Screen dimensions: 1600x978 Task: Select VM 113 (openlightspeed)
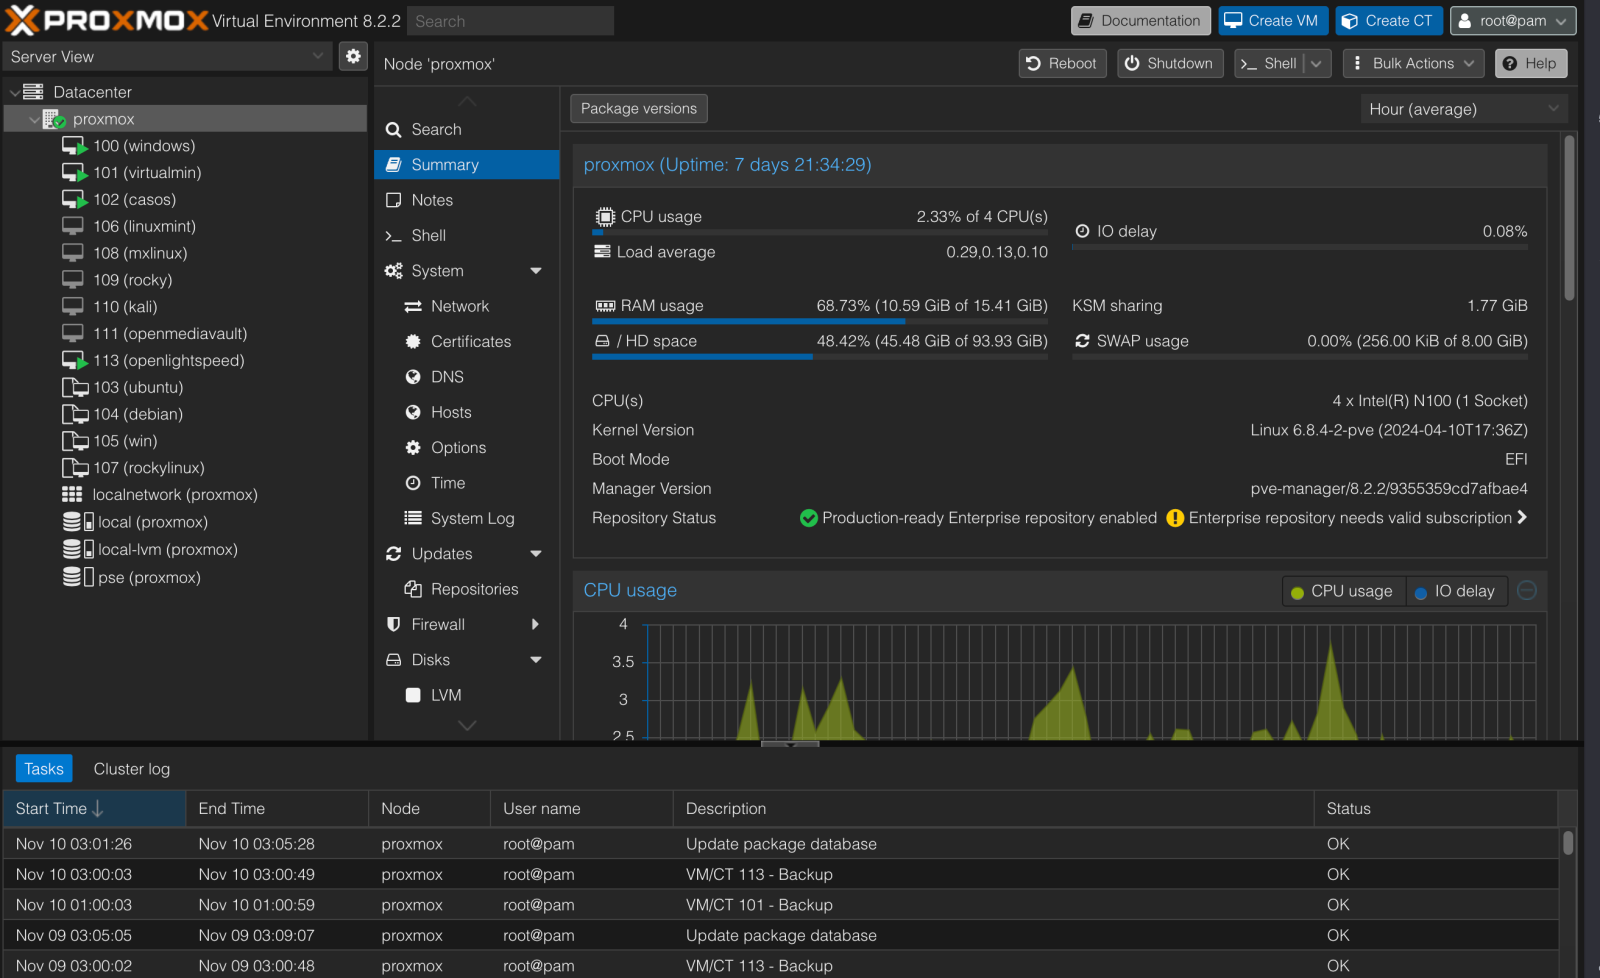click(168, 361)
